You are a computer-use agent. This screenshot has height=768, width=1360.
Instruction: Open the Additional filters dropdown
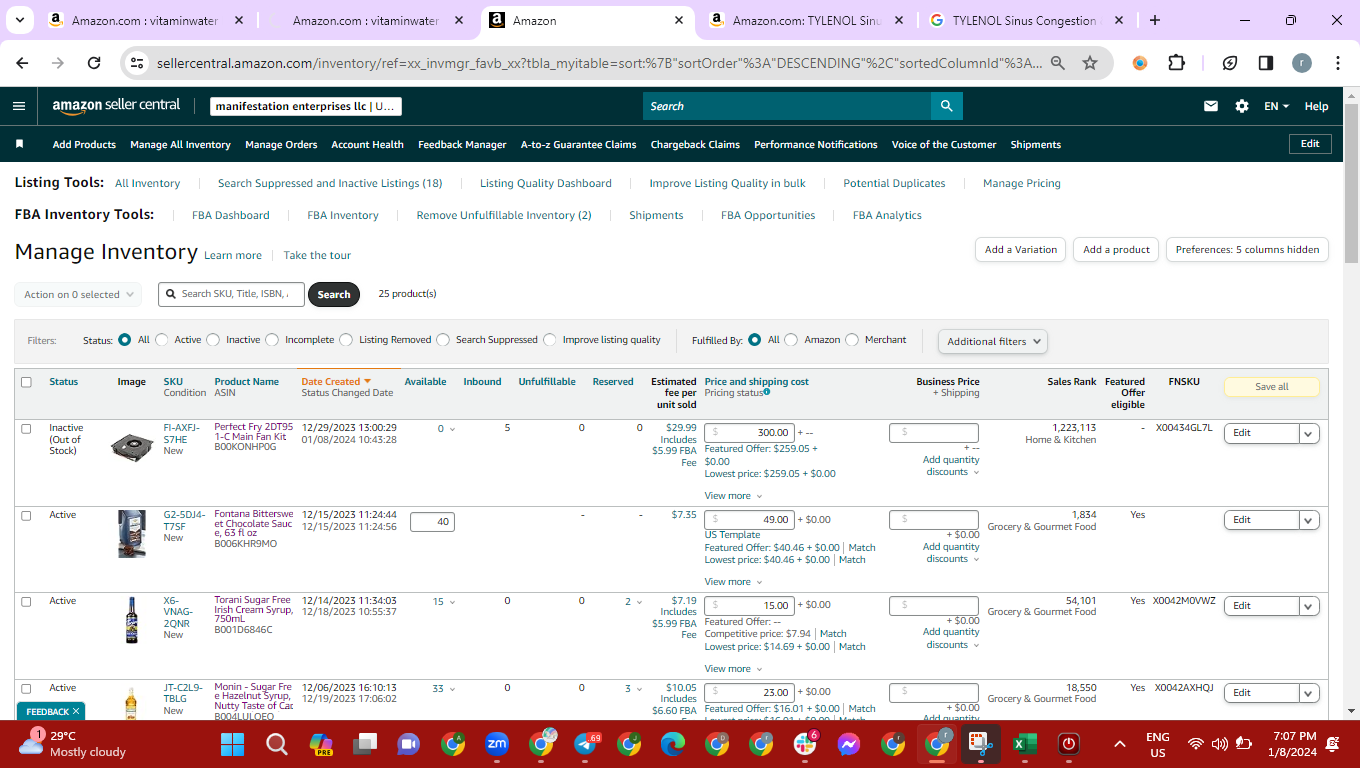point(993,341)
